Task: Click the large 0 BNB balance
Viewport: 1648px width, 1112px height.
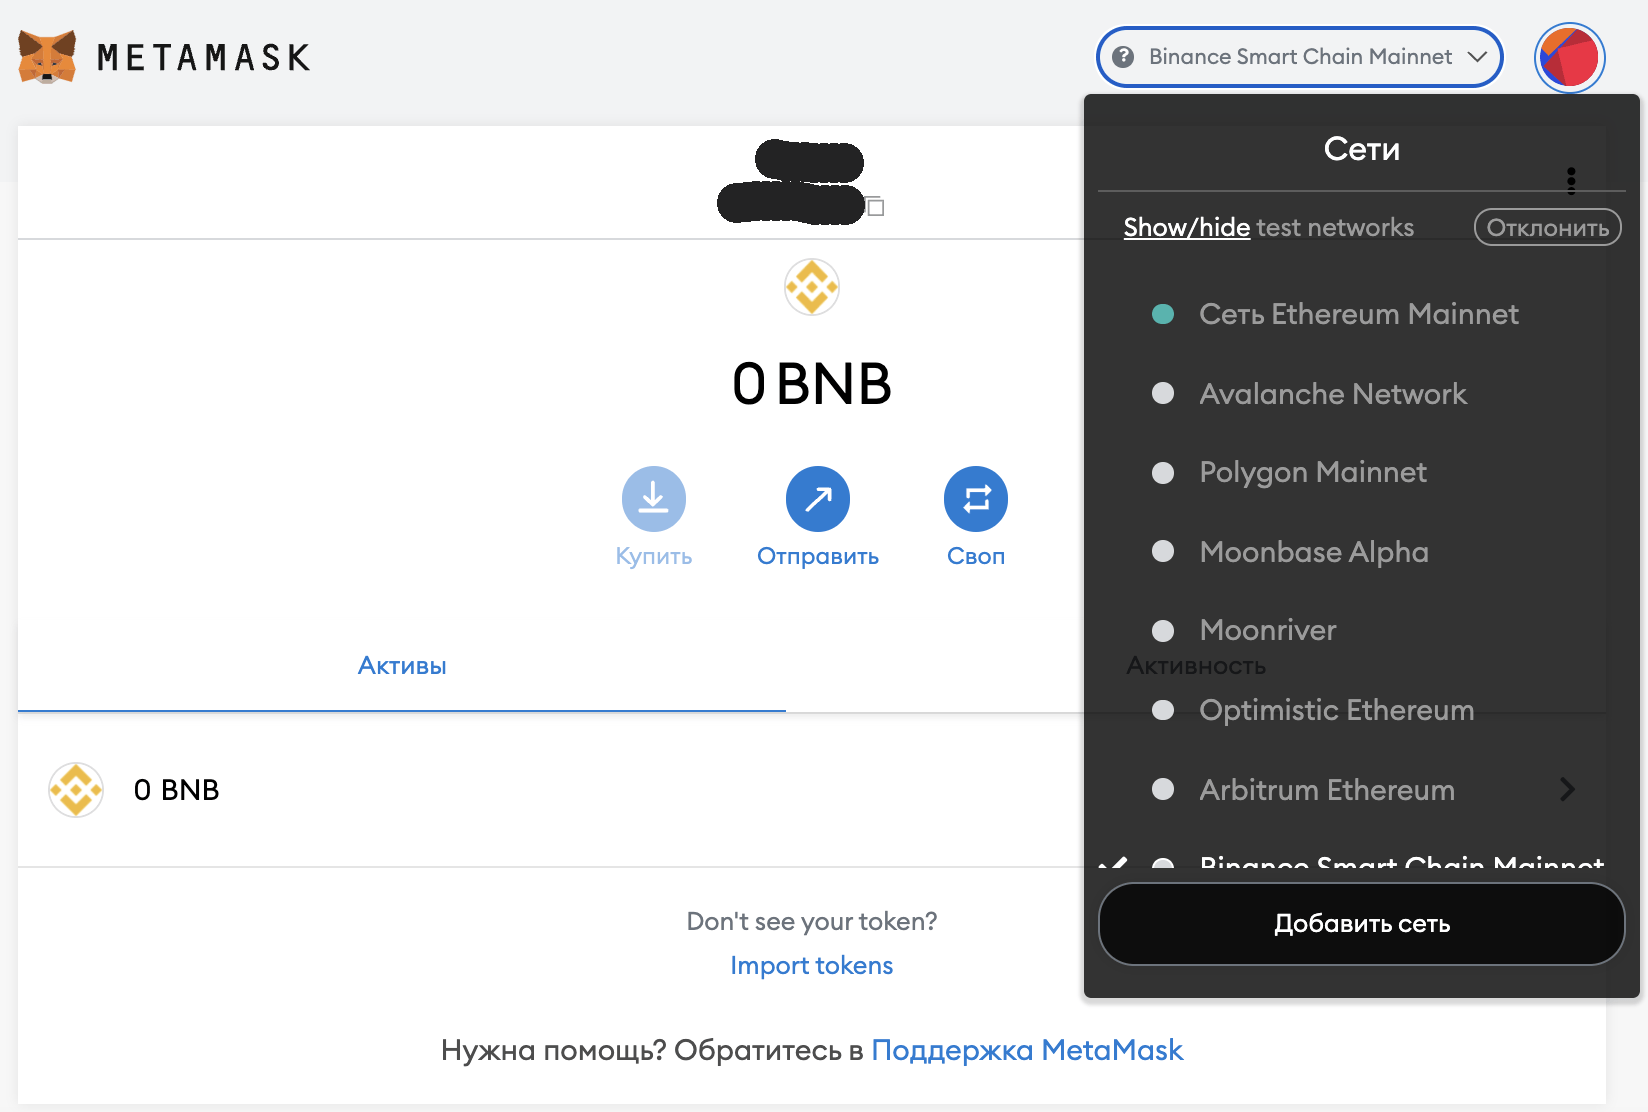Action: click(811, 384)
